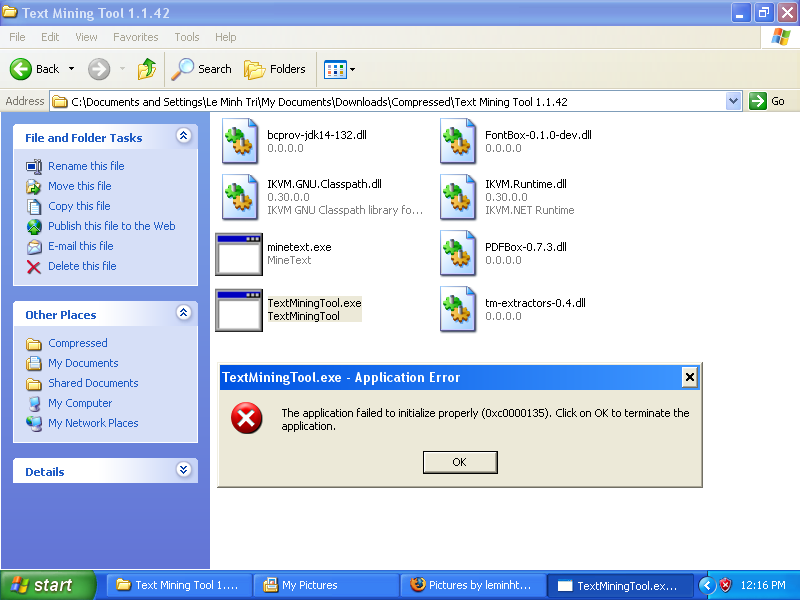
Task: Select FontBox-0.1.0-dev.dll file icon
Action: pyautogui.click(x=458, y=141)
